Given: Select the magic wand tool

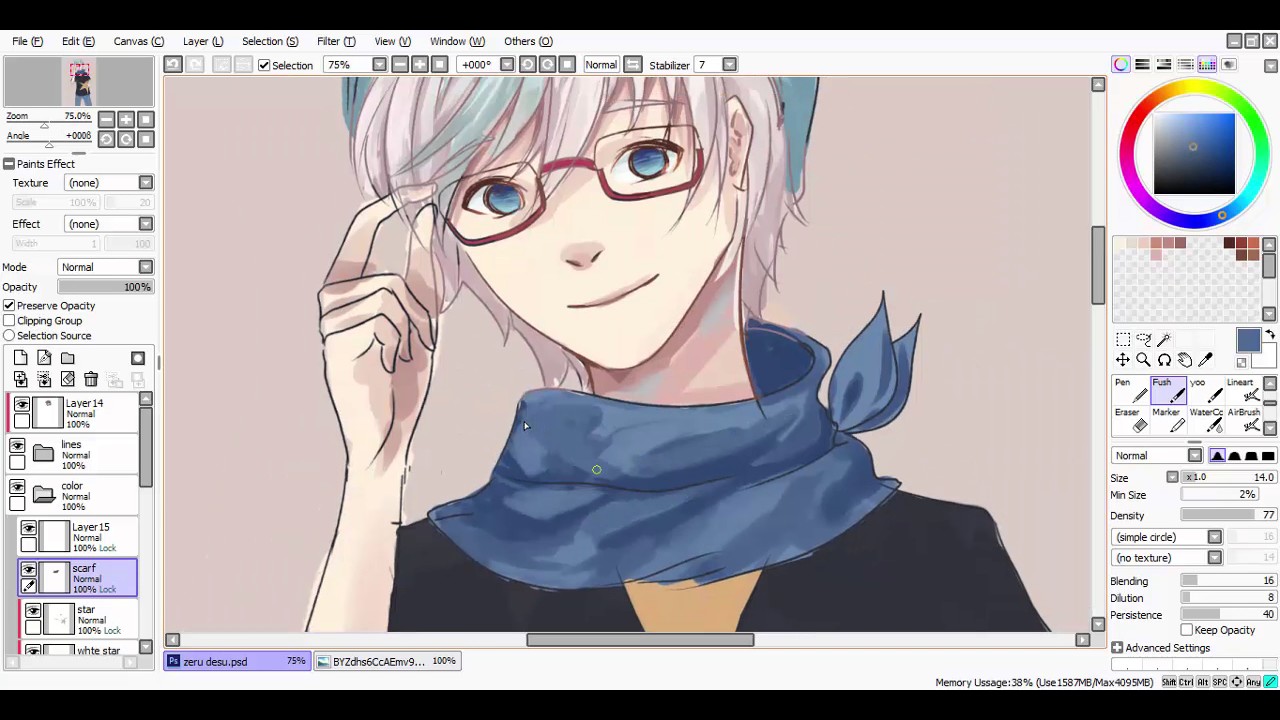Looking at the screenshot, I should click(1164, 340).
